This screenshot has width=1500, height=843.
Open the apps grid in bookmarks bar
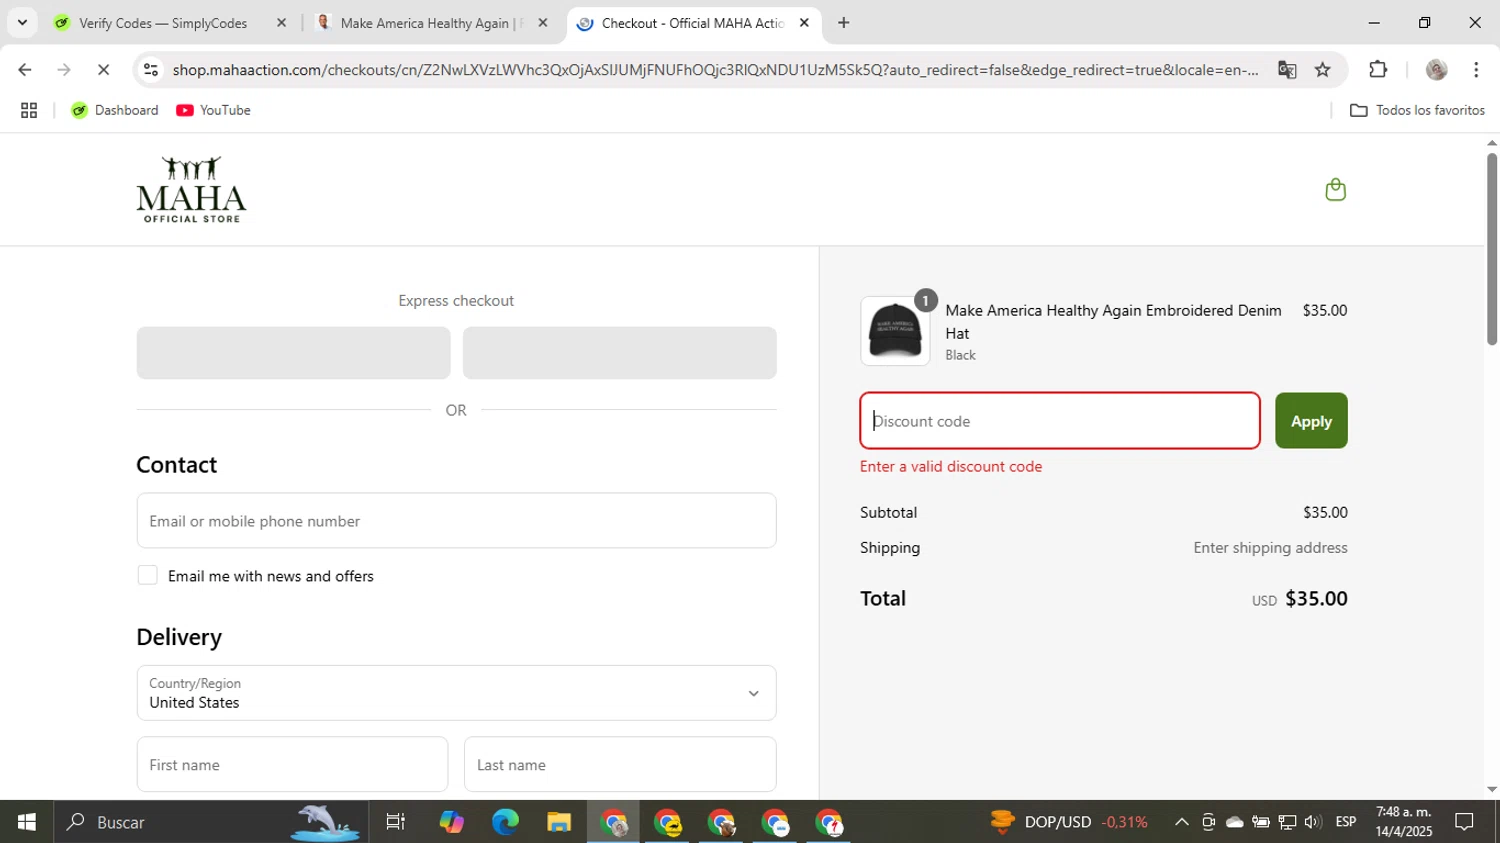(x=29, y=110)
